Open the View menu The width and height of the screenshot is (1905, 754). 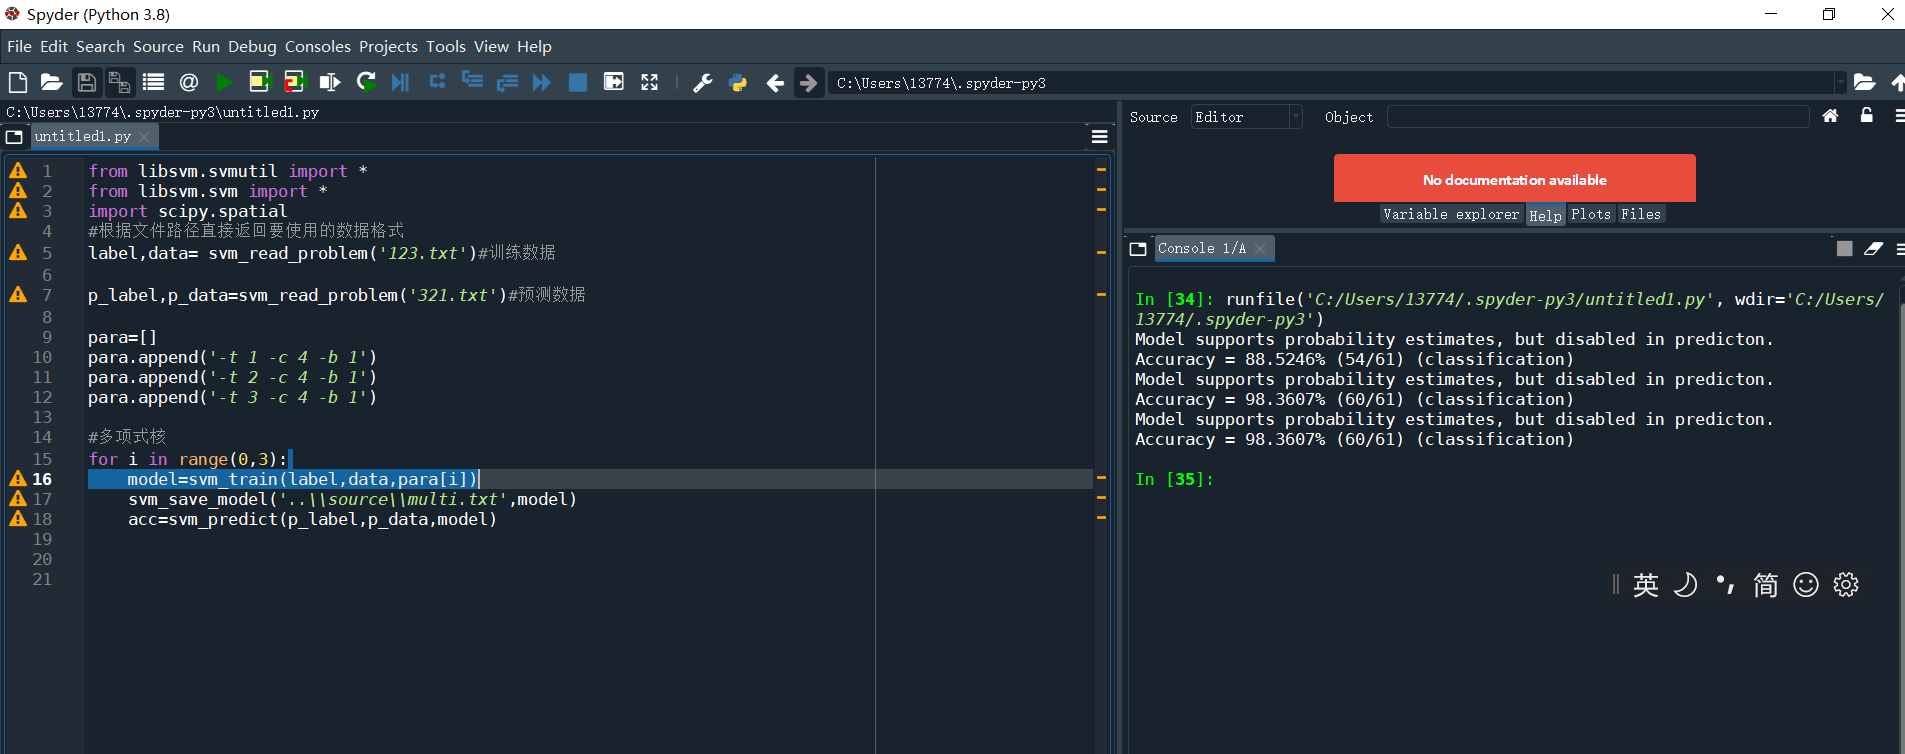tap(491, 46)
